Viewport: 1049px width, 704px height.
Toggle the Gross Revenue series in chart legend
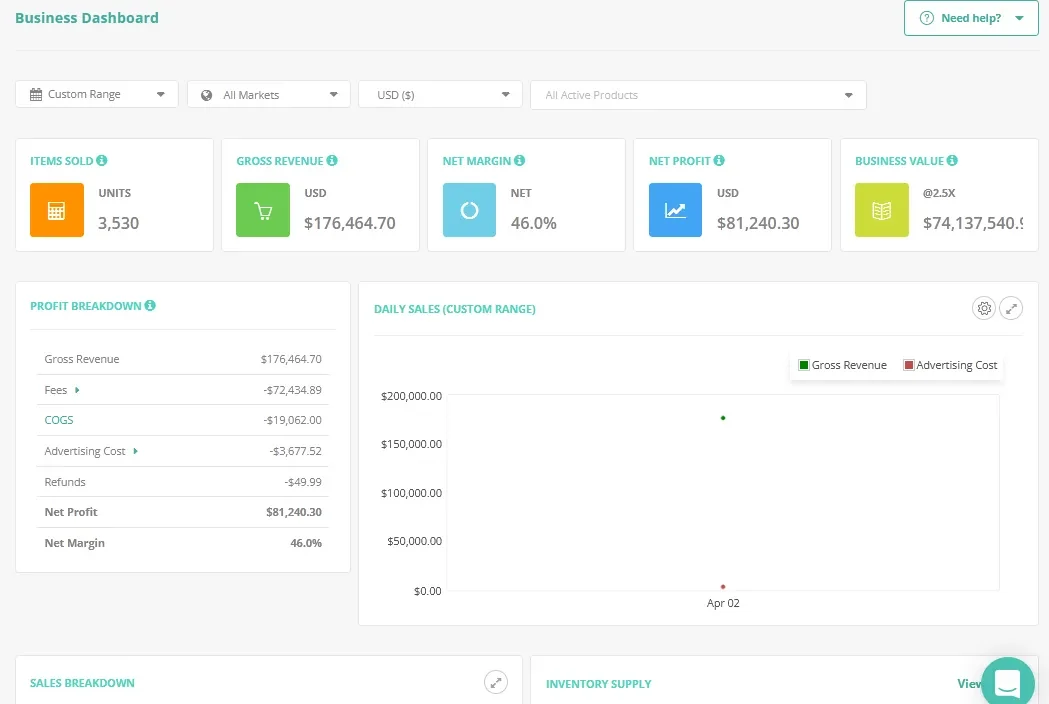tap(842, 365)
